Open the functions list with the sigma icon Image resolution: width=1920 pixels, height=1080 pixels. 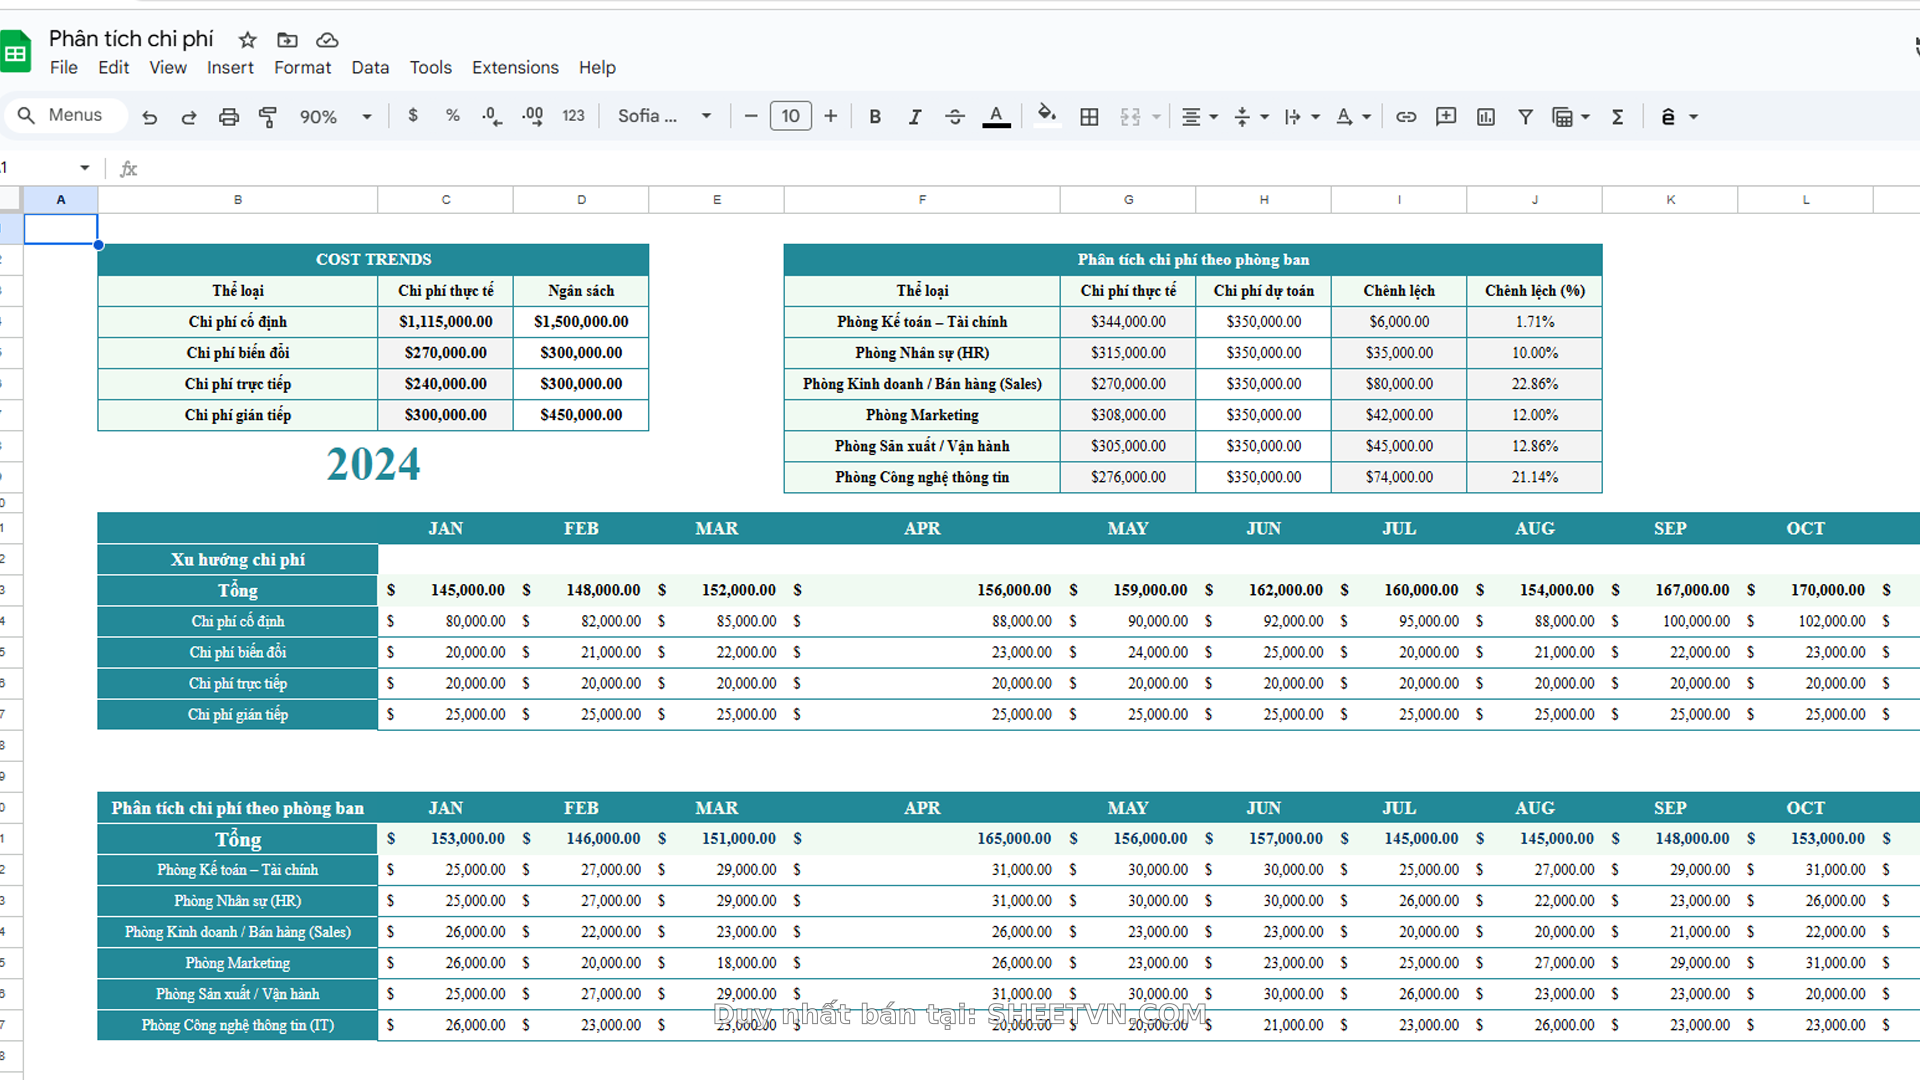point(1618,116)
